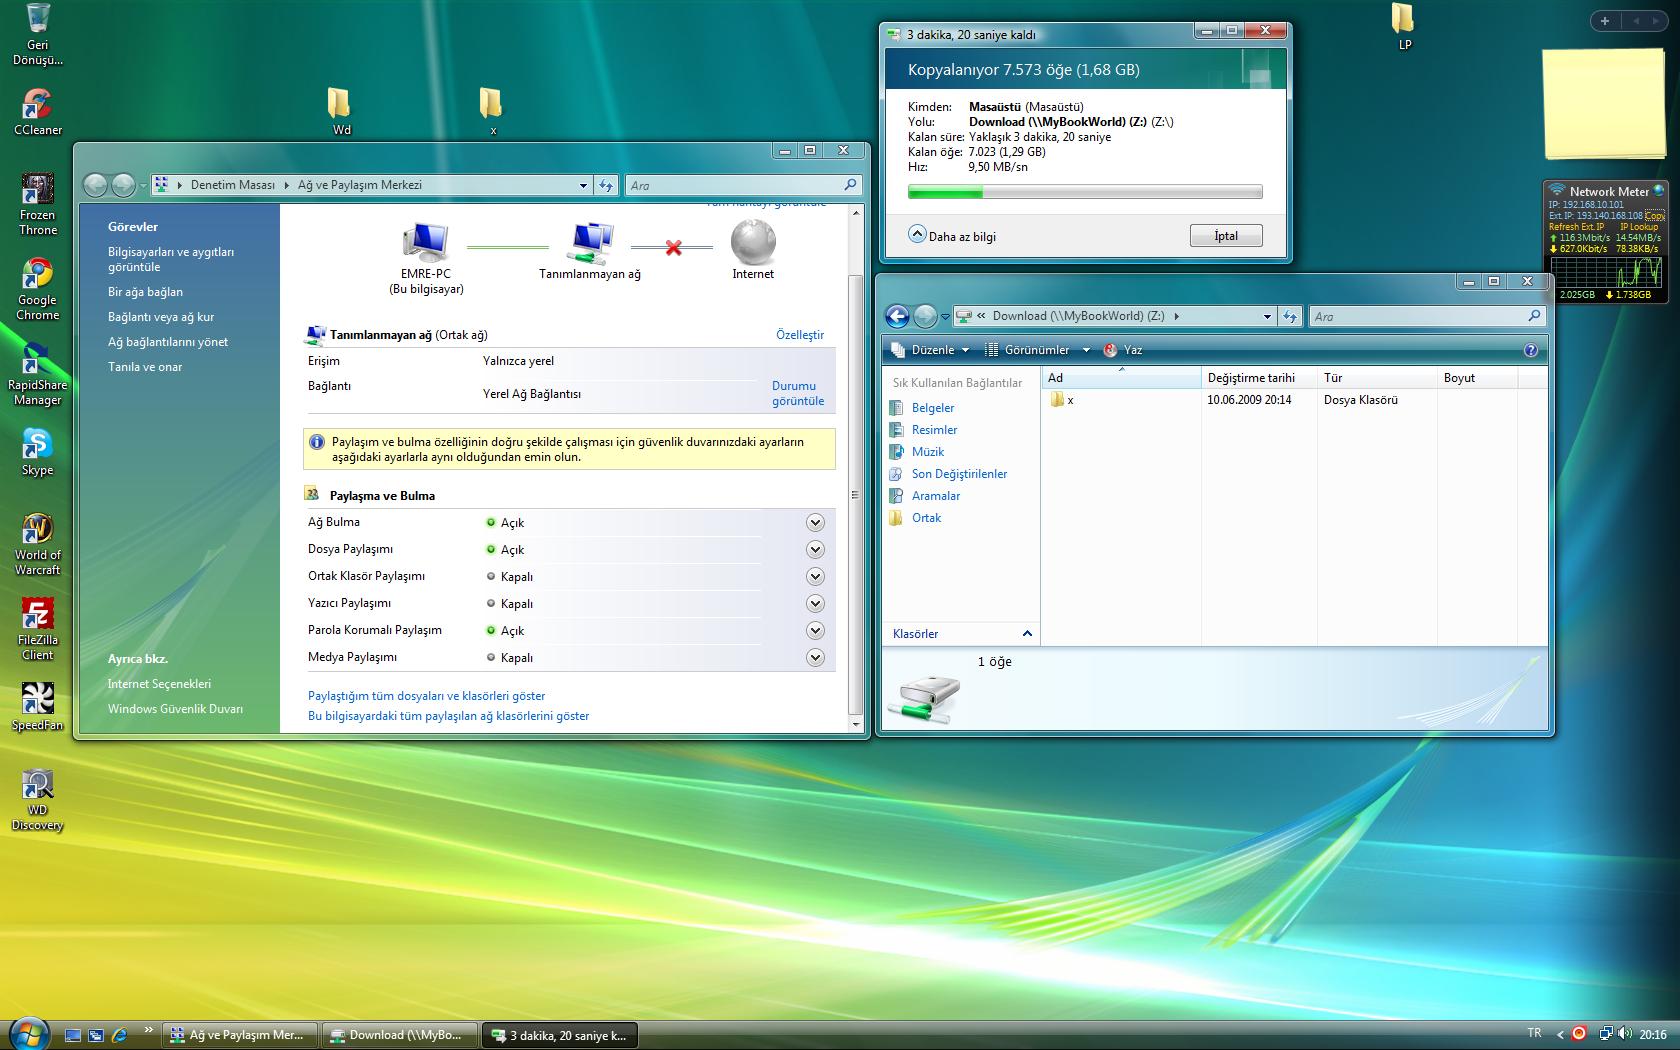The width and height of the screenshot is (1680, 1050).
Task: Collapse the Klasörler pane chevron
Action: tap(1027, 634)
